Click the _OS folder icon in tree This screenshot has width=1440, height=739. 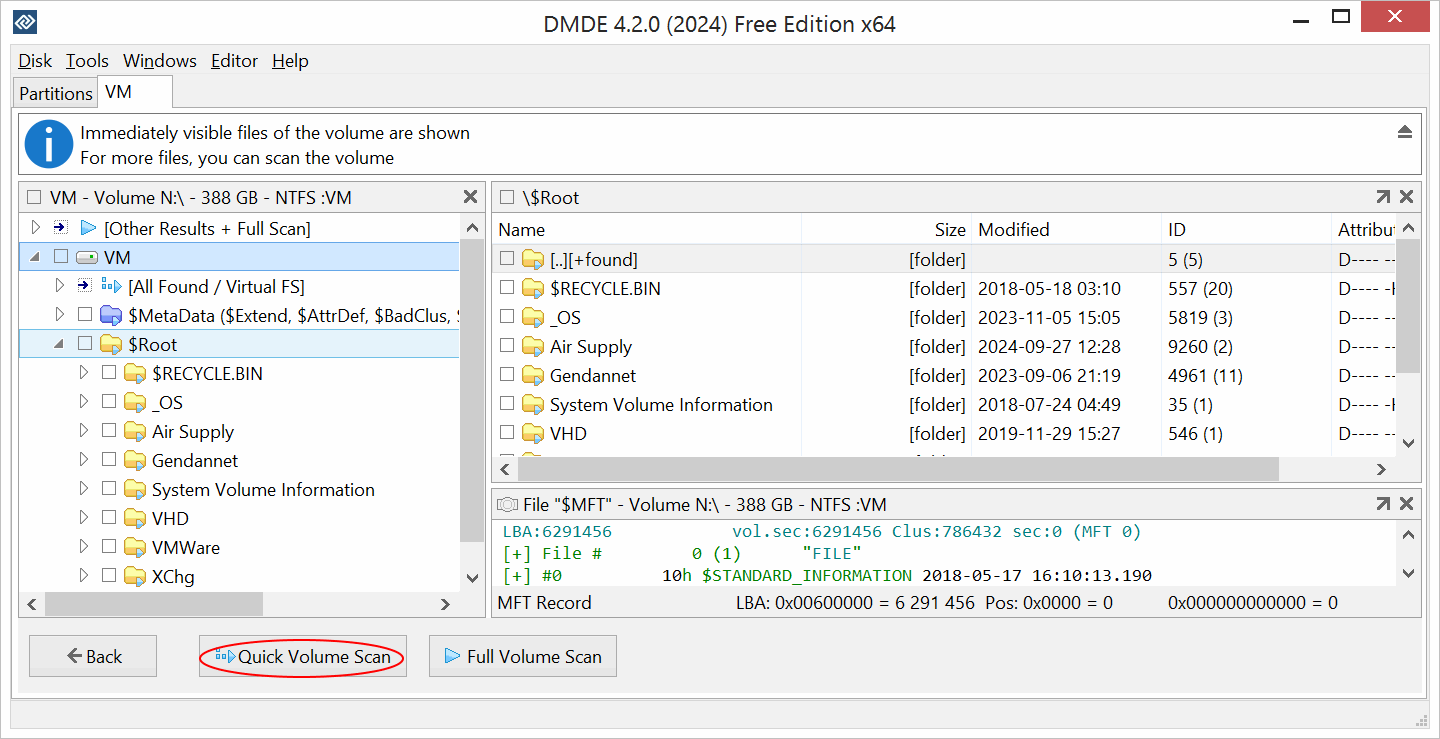coord(135,403)
